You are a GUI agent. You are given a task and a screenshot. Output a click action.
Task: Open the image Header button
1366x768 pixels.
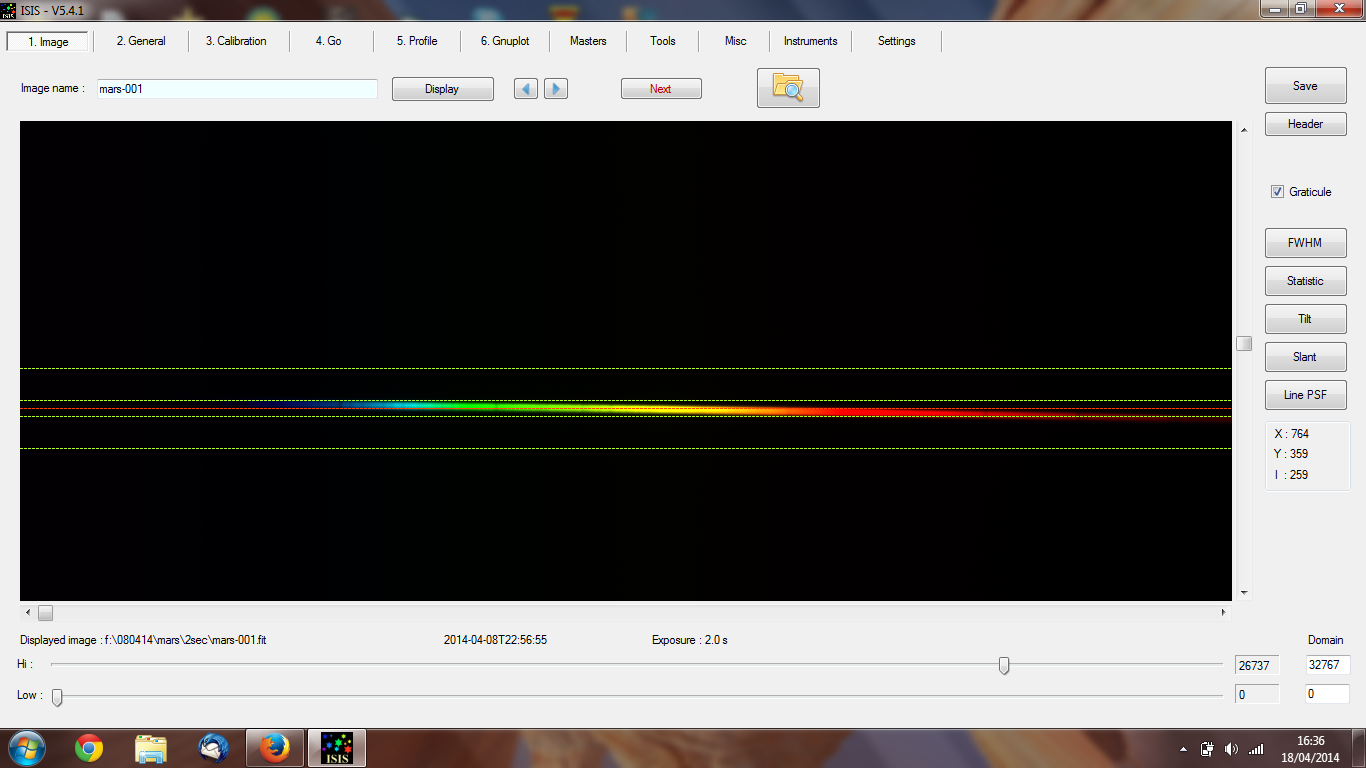(x=1305, y=124)
